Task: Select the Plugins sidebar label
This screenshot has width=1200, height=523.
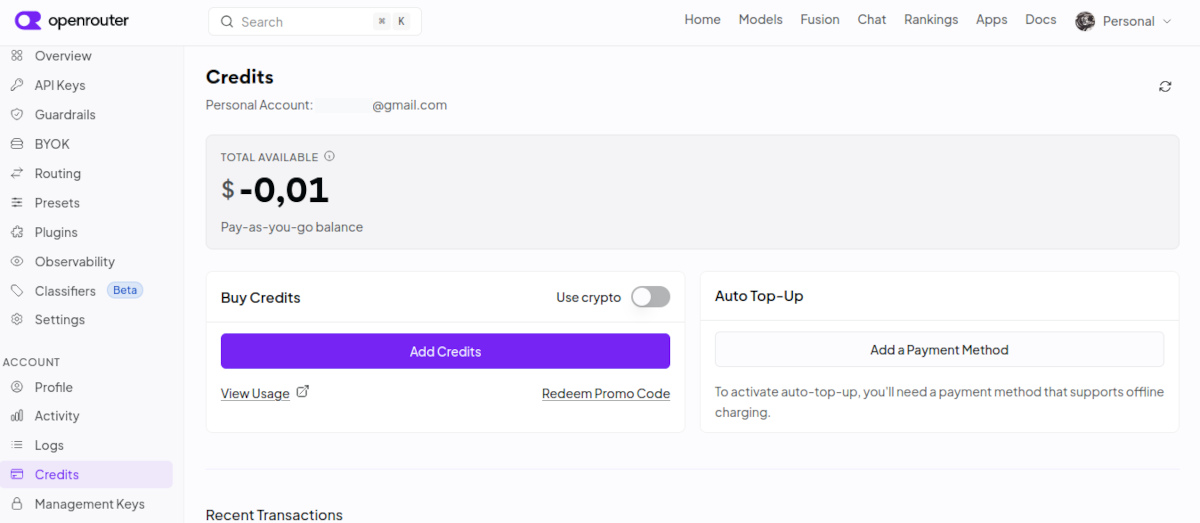Action: tap(56, 232)
